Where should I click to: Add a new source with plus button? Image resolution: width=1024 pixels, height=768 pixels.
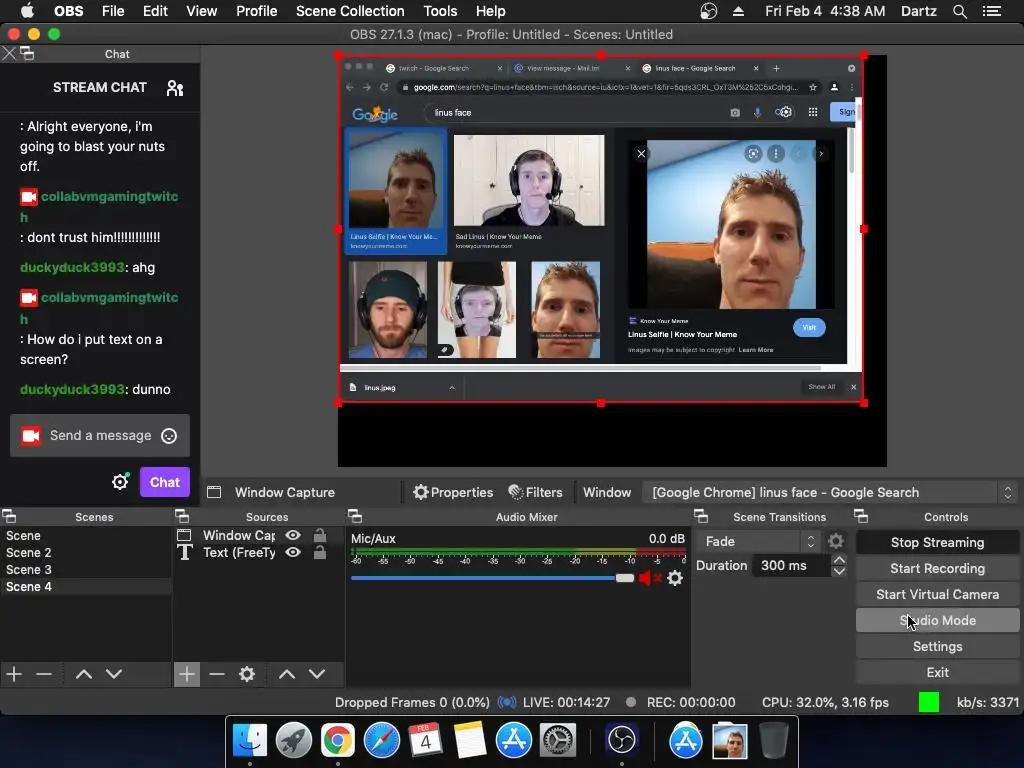pos(187,674)
